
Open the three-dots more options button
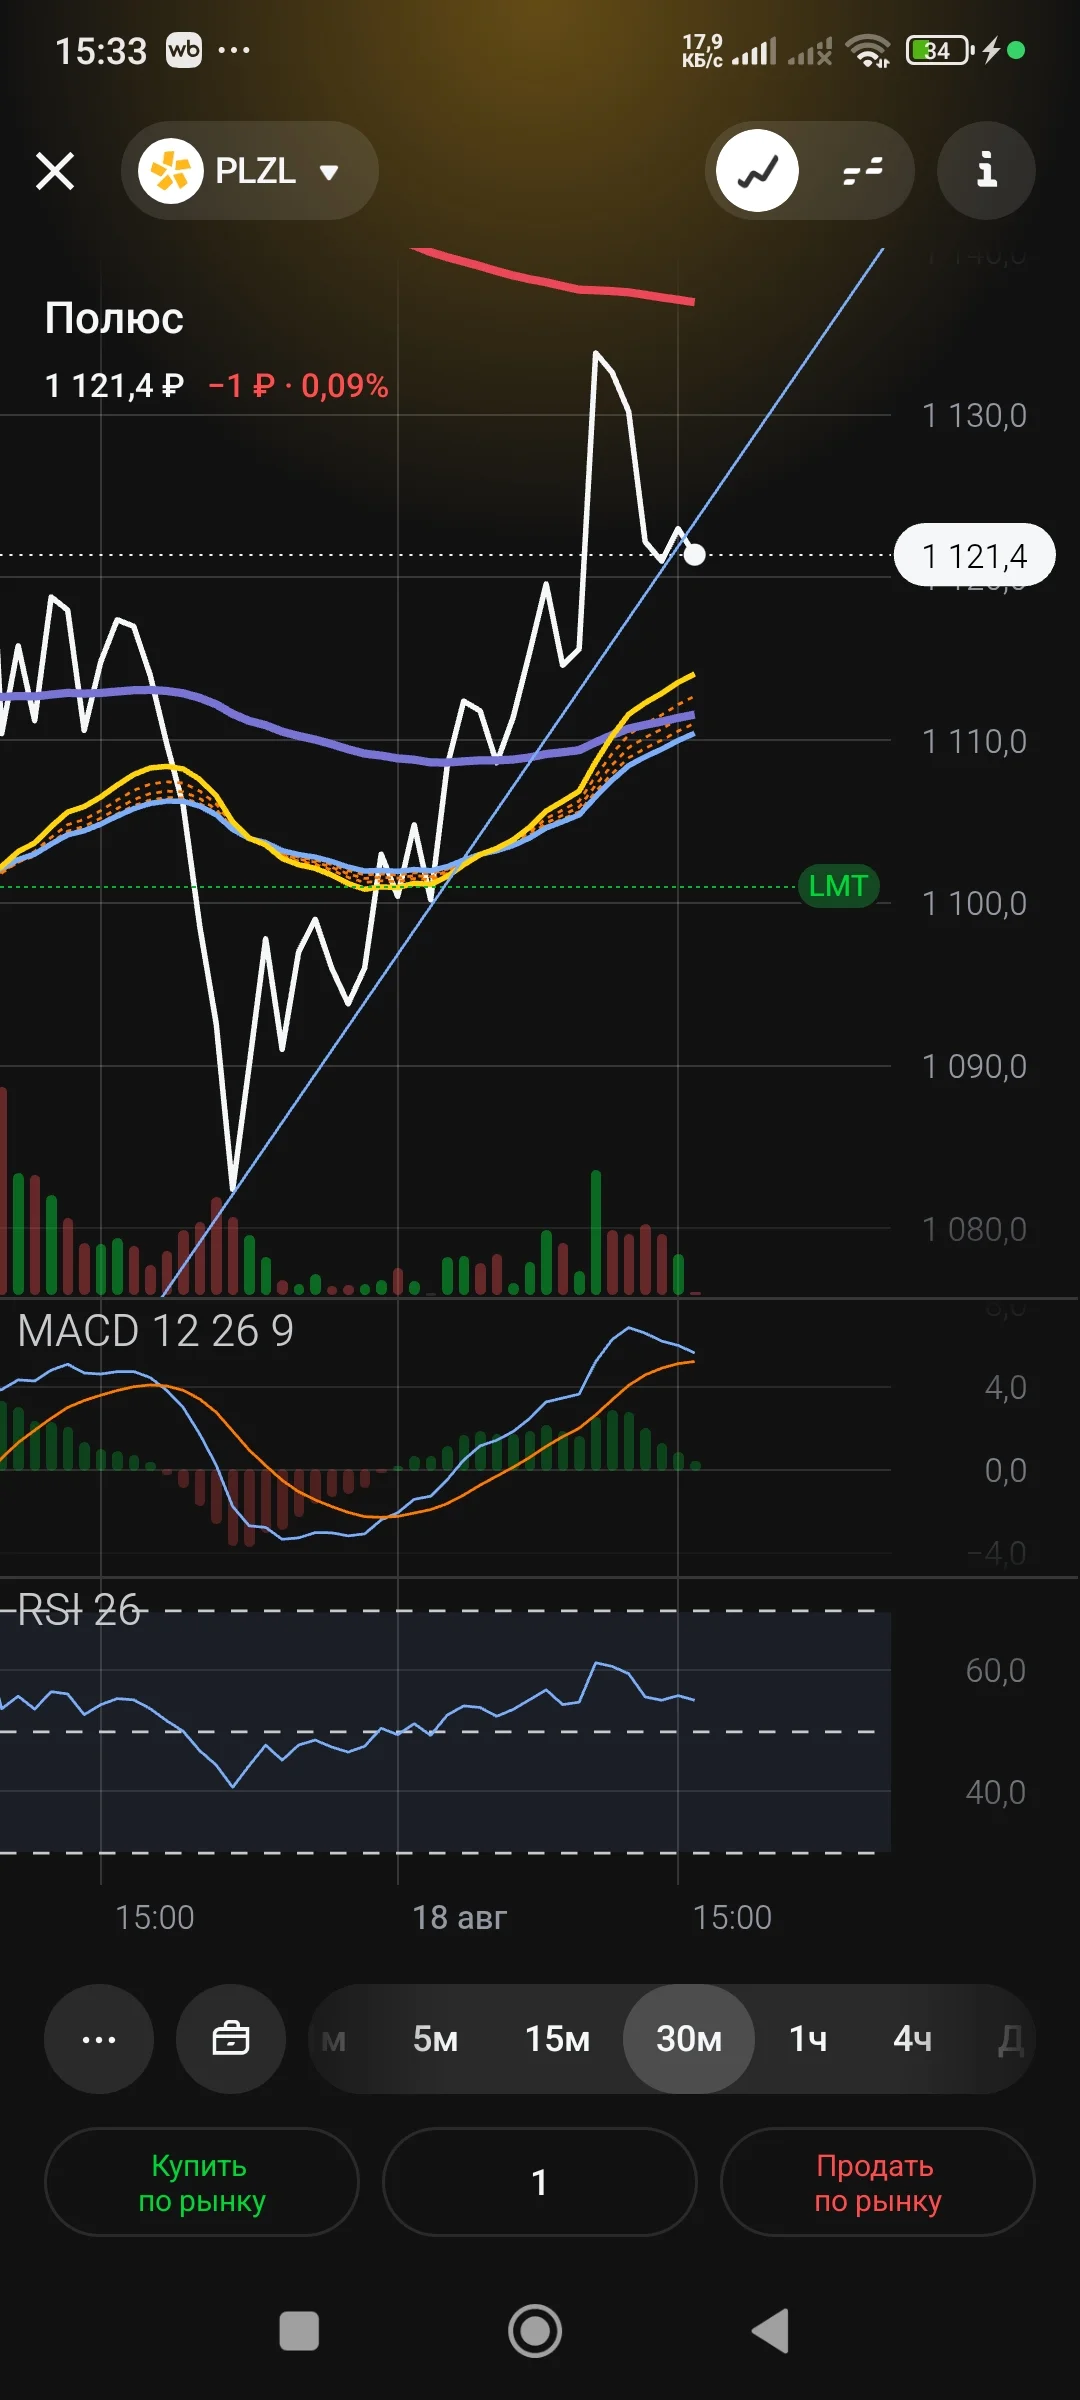point(99,2039)
